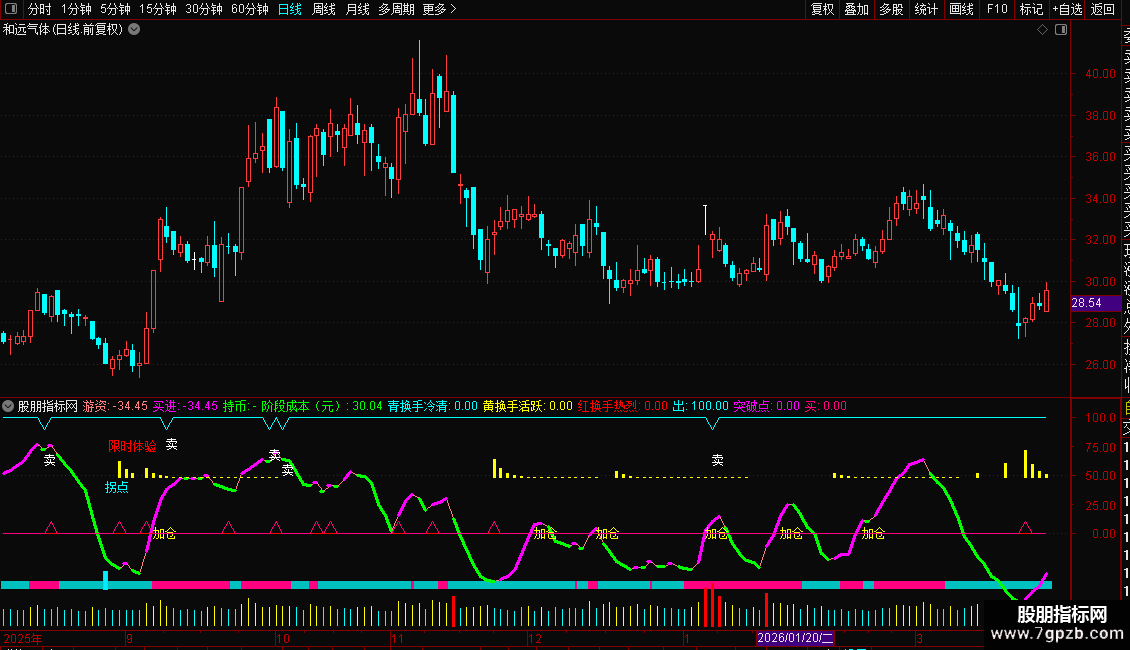The height and width of the screenshot is (650, 1130).
Task: Click the 28.54 current price label
Action: [x=1095, y=303]
